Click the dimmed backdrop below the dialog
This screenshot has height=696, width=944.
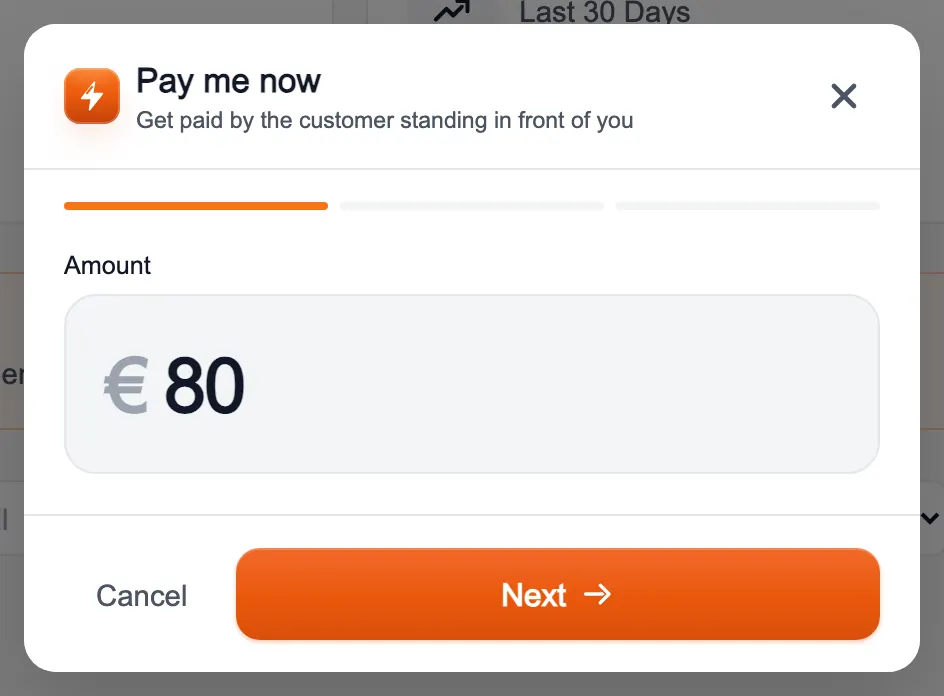(472, 685)
